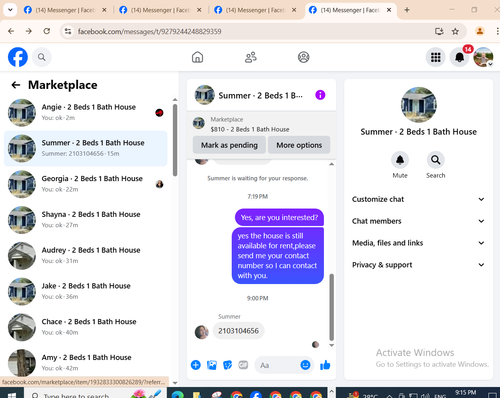
Task: Open the Groups icon in top navigation
Action: [x=303, y=57]
